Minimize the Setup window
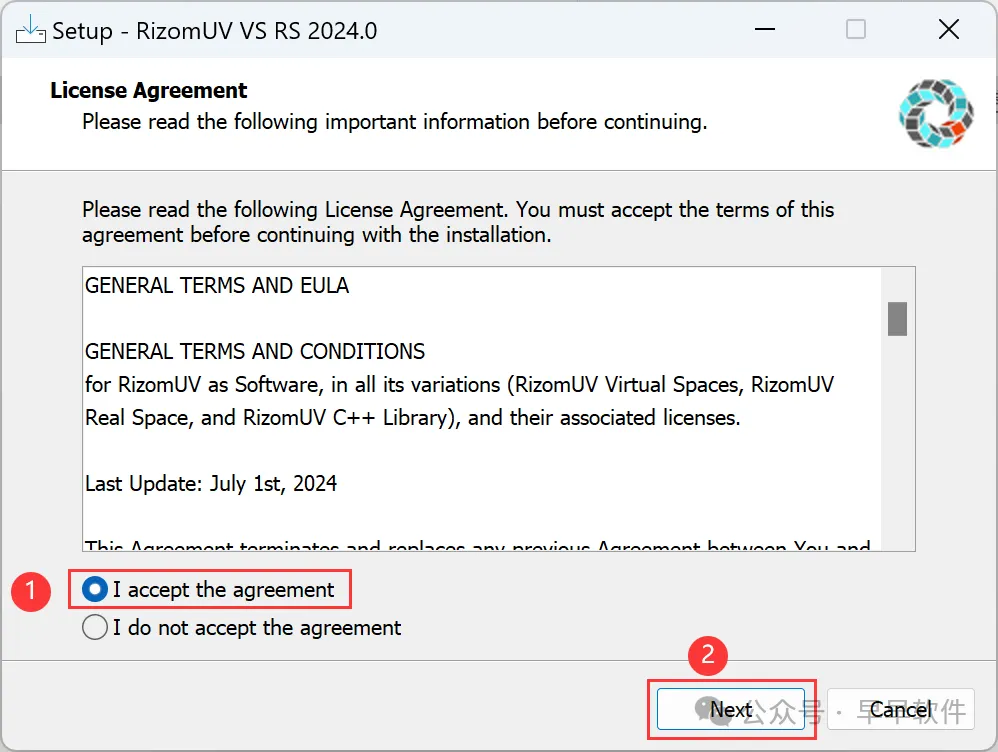This screenshot has width=998, height=752. pyautogui.click(x=765, y=29)
